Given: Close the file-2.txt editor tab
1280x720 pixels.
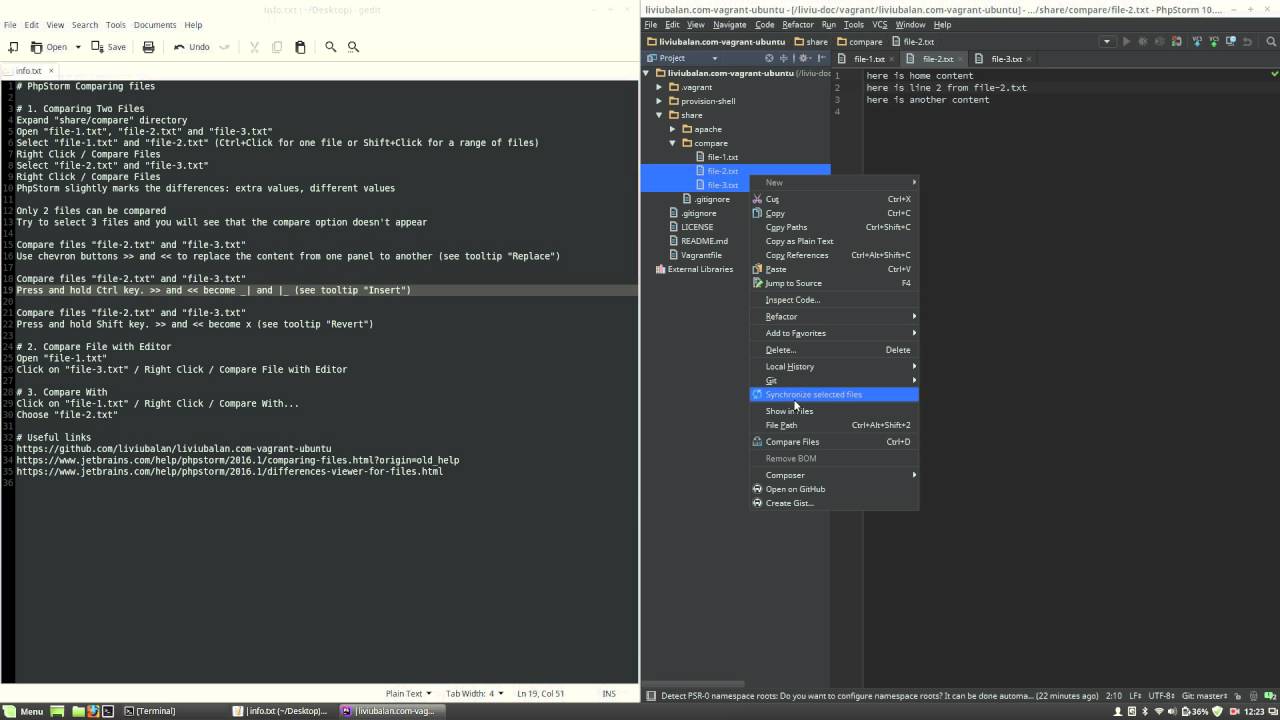Looking at the screenshot, I should (x=961, y=59).
